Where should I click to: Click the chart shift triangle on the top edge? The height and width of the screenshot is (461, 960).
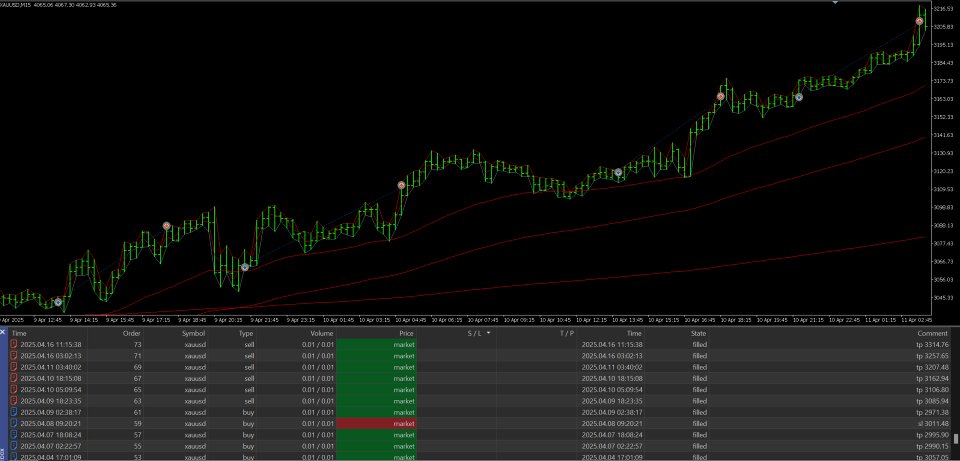tap(834, 3)
